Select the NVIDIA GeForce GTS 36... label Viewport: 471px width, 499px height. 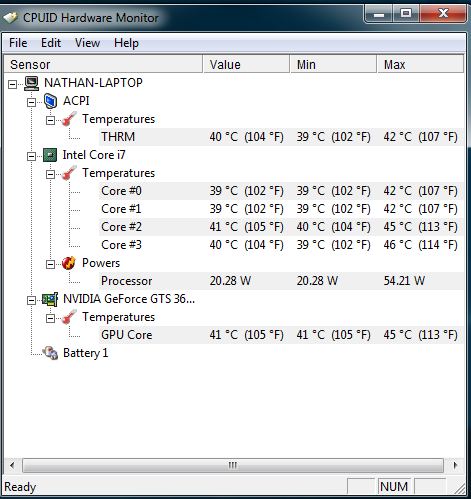[129, 299]
